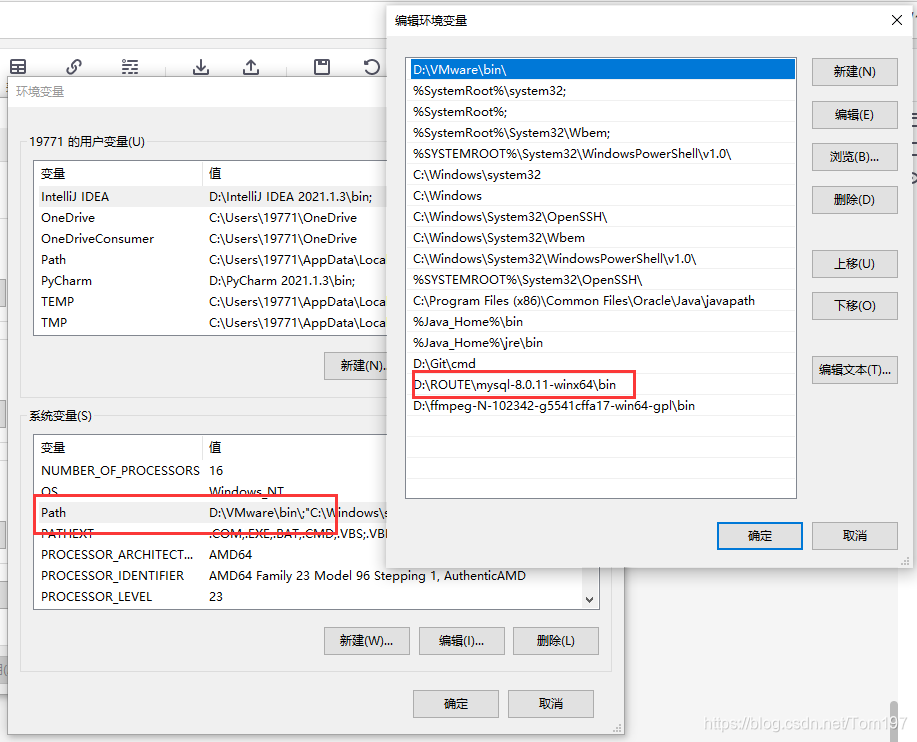Click the 下移(O) move down button

point(854,306)
